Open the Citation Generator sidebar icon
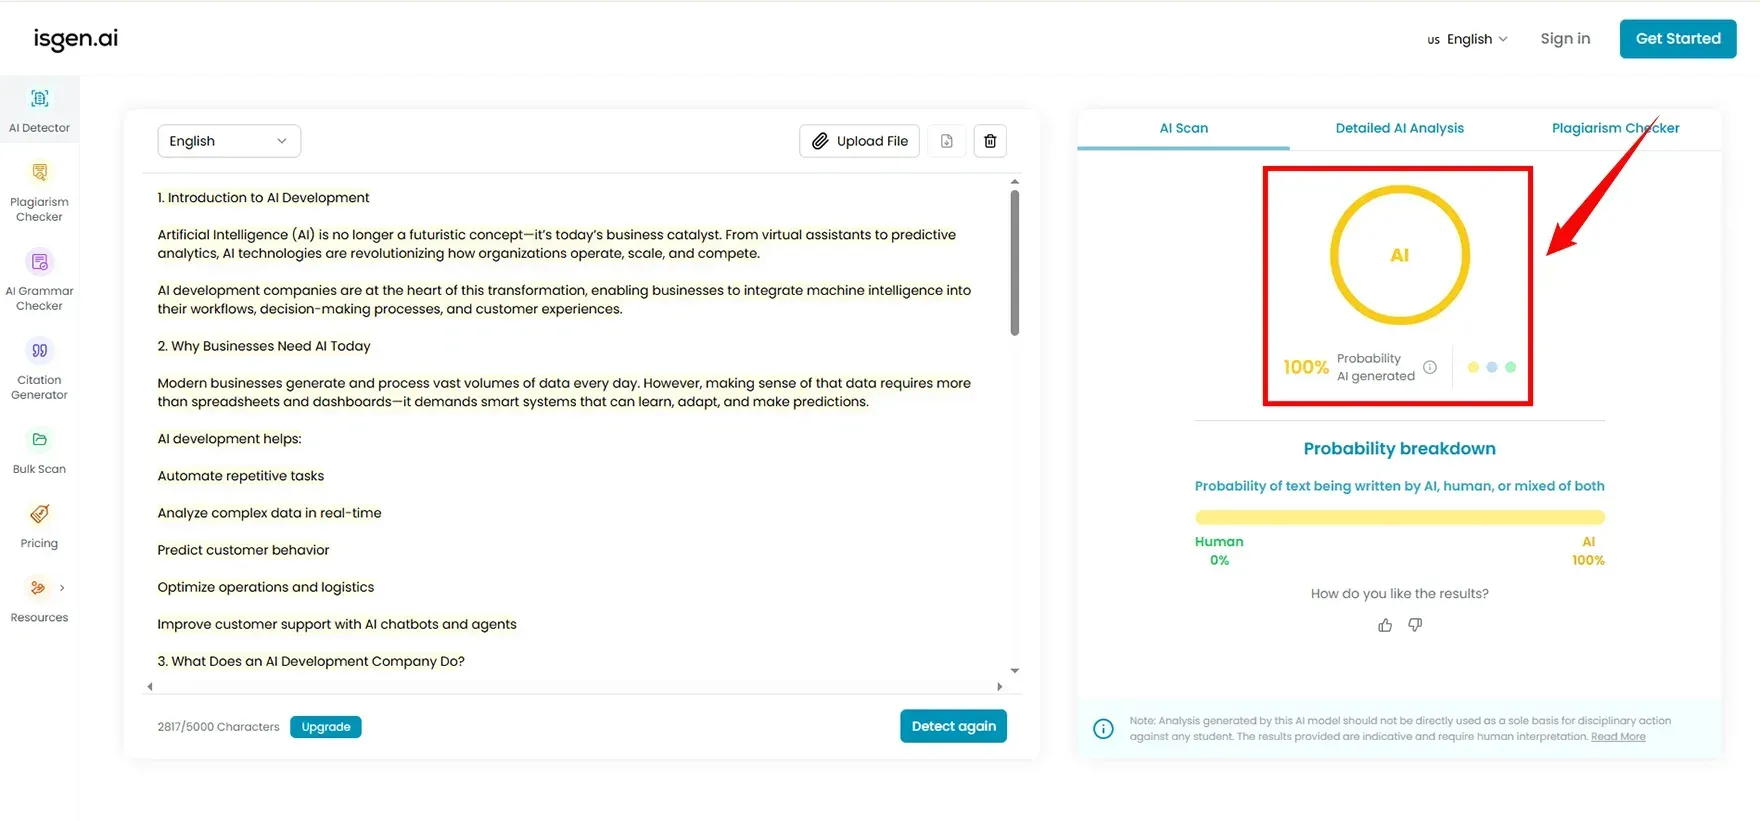 coord(39,350)
